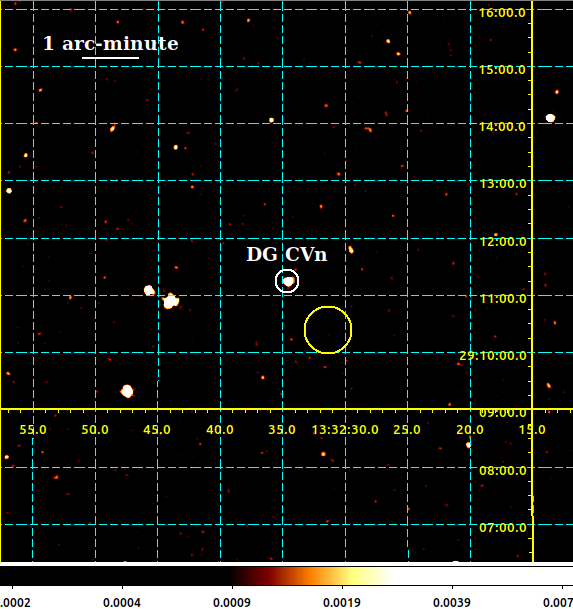Click the white scale bar line
The height and width of the screenshot is (609, 573).
point(111,58)
